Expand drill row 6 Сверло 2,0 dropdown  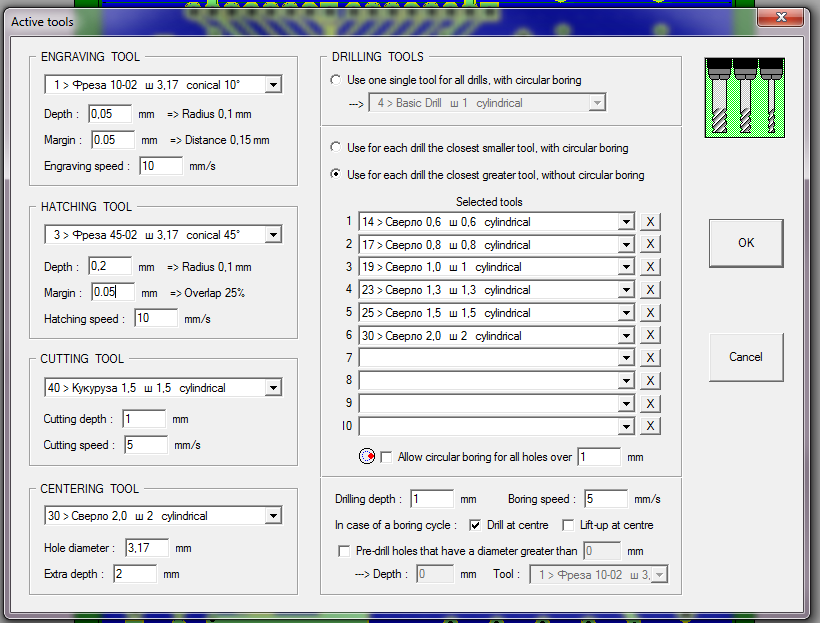tap(626, 335)
